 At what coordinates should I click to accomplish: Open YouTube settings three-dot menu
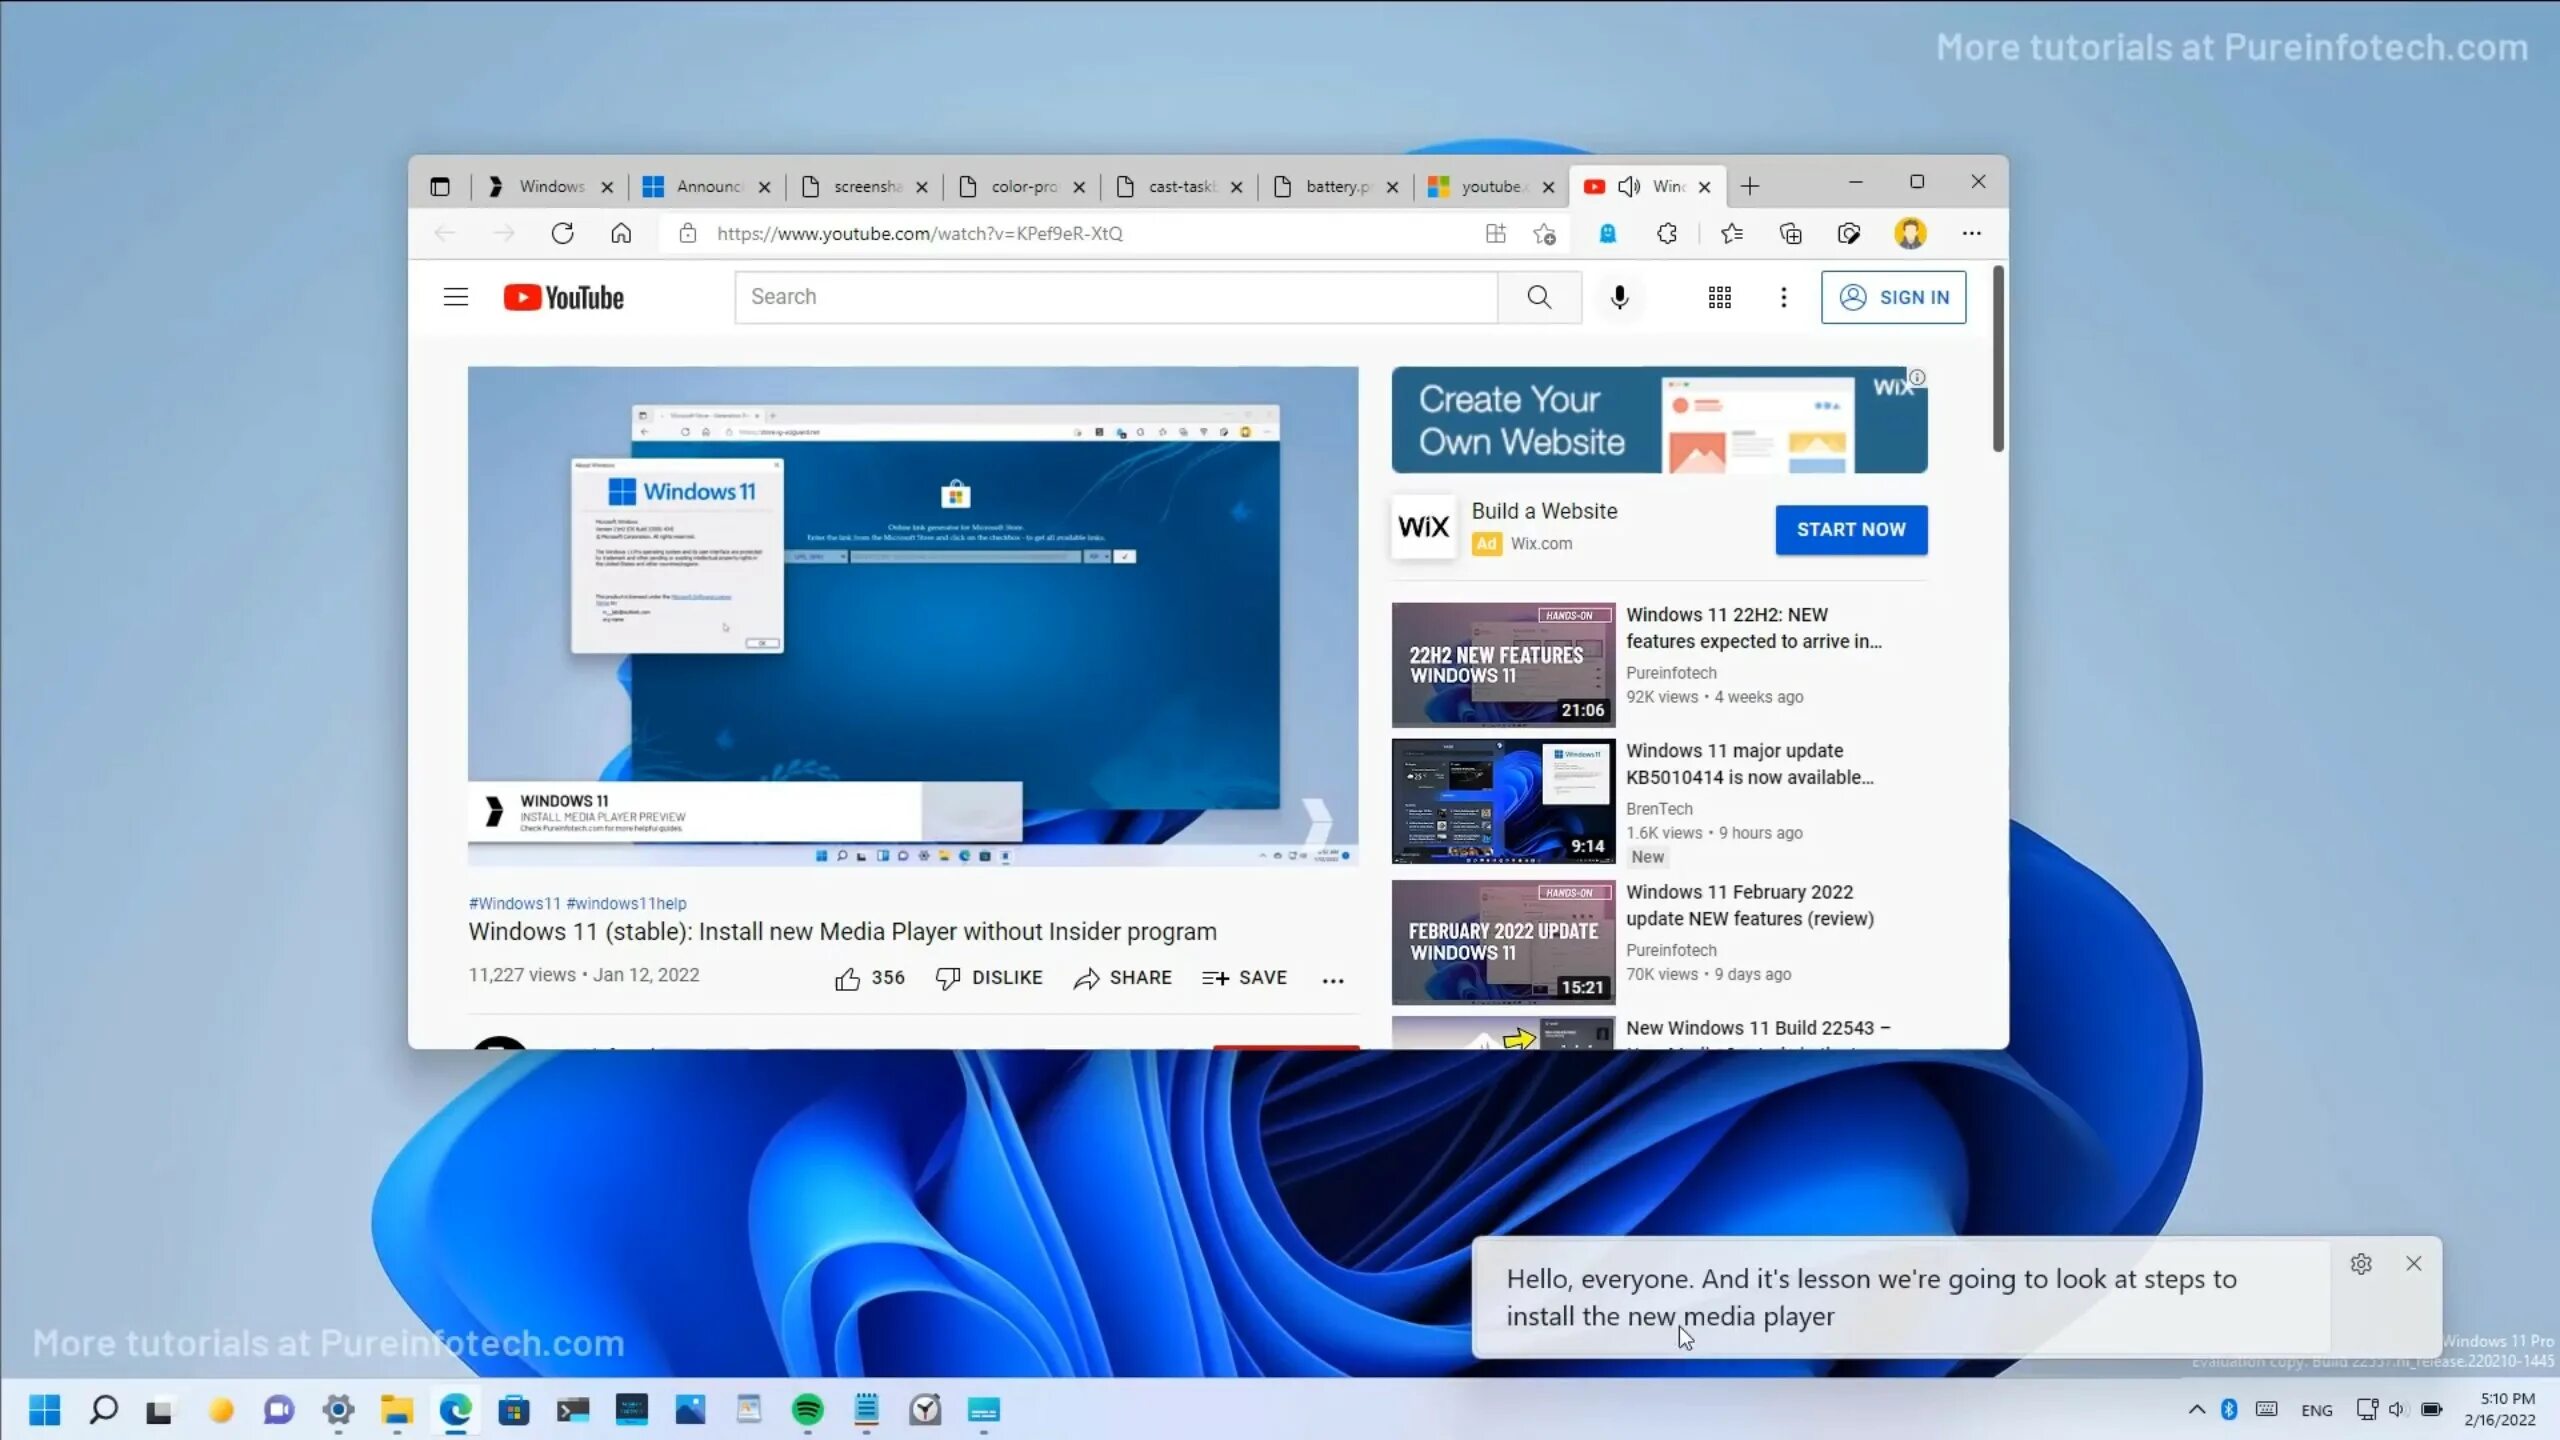(1783, 297)
